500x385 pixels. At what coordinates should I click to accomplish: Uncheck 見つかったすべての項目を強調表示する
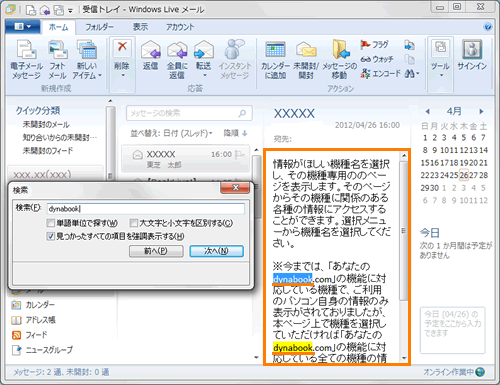[50, 236]
